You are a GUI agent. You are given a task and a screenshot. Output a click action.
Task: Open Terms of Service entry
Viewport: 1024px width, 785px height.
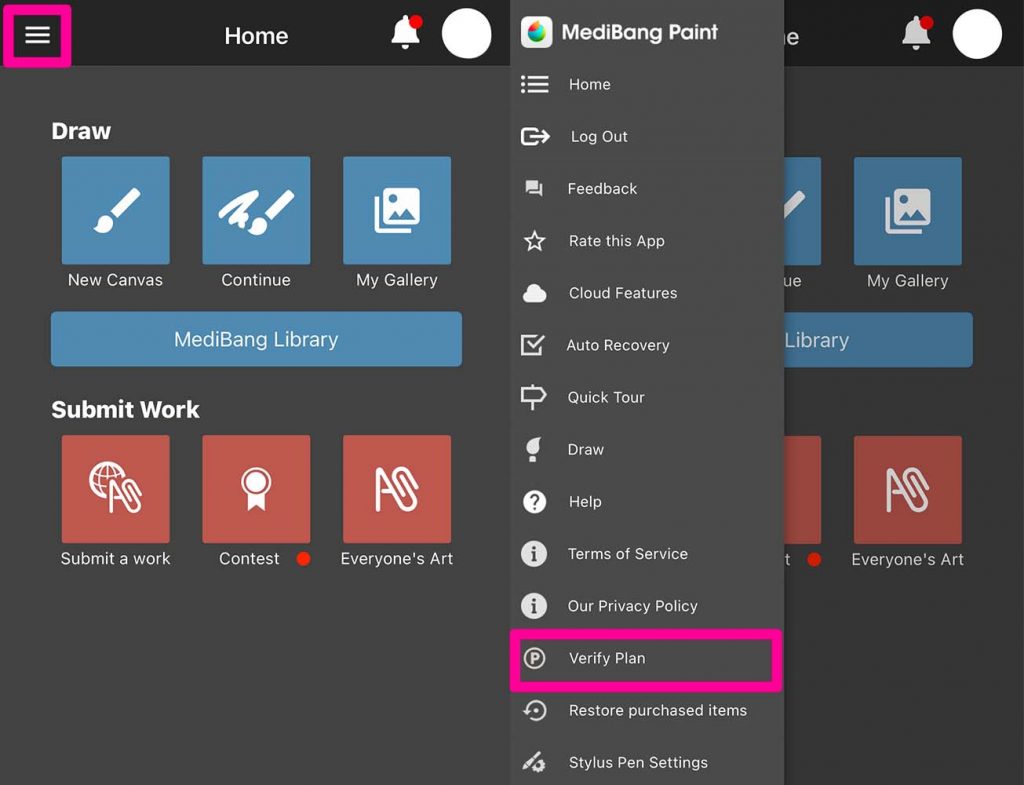(x=647, y=554)
